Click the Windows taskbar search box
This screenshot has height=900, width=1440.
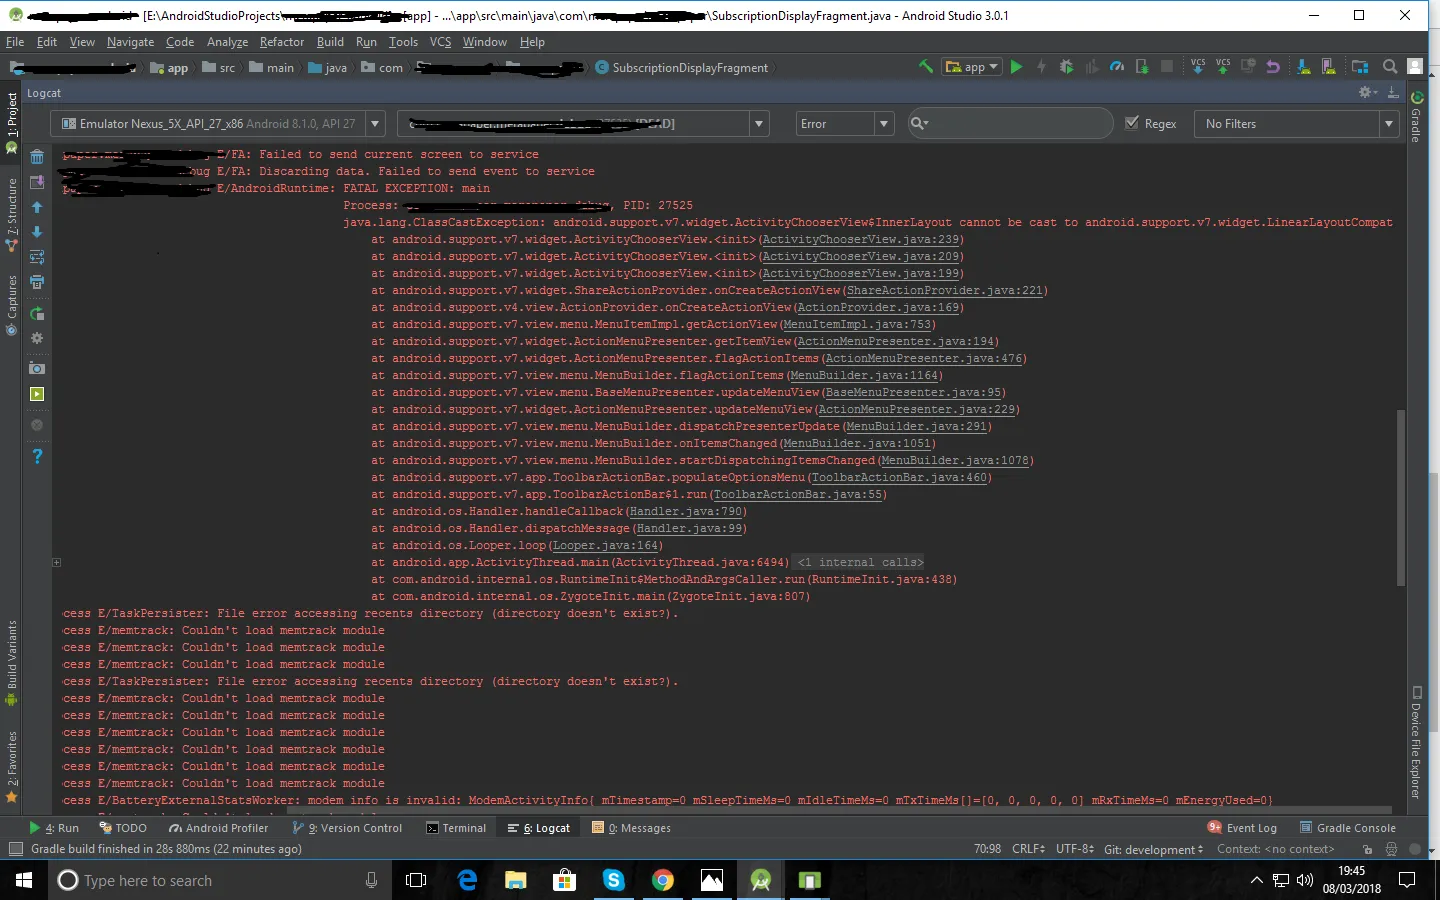pyautogui.click(x=220, y=880)
